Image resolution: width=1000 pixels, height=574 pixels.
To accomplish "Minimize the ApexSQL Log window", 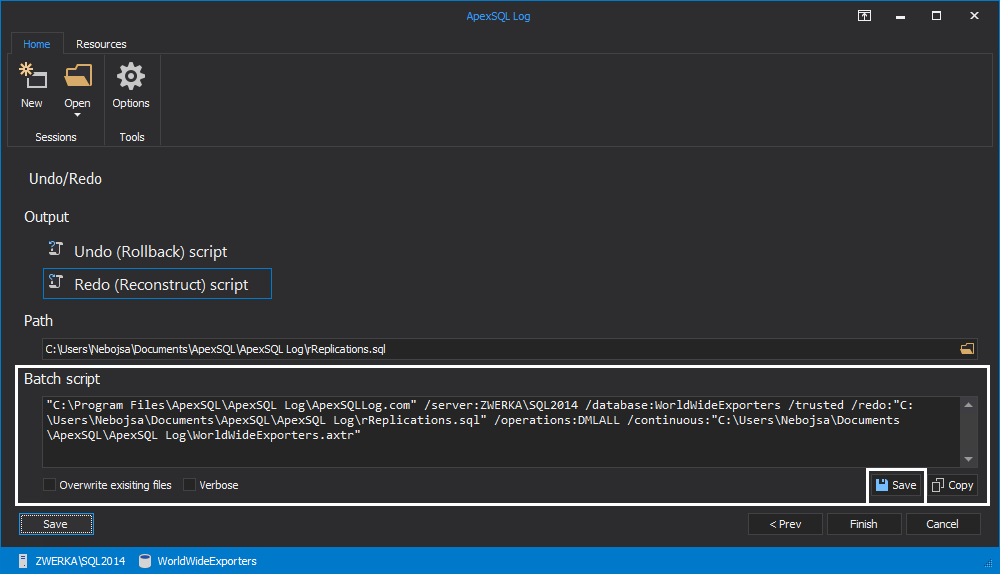I will point(901,16).
